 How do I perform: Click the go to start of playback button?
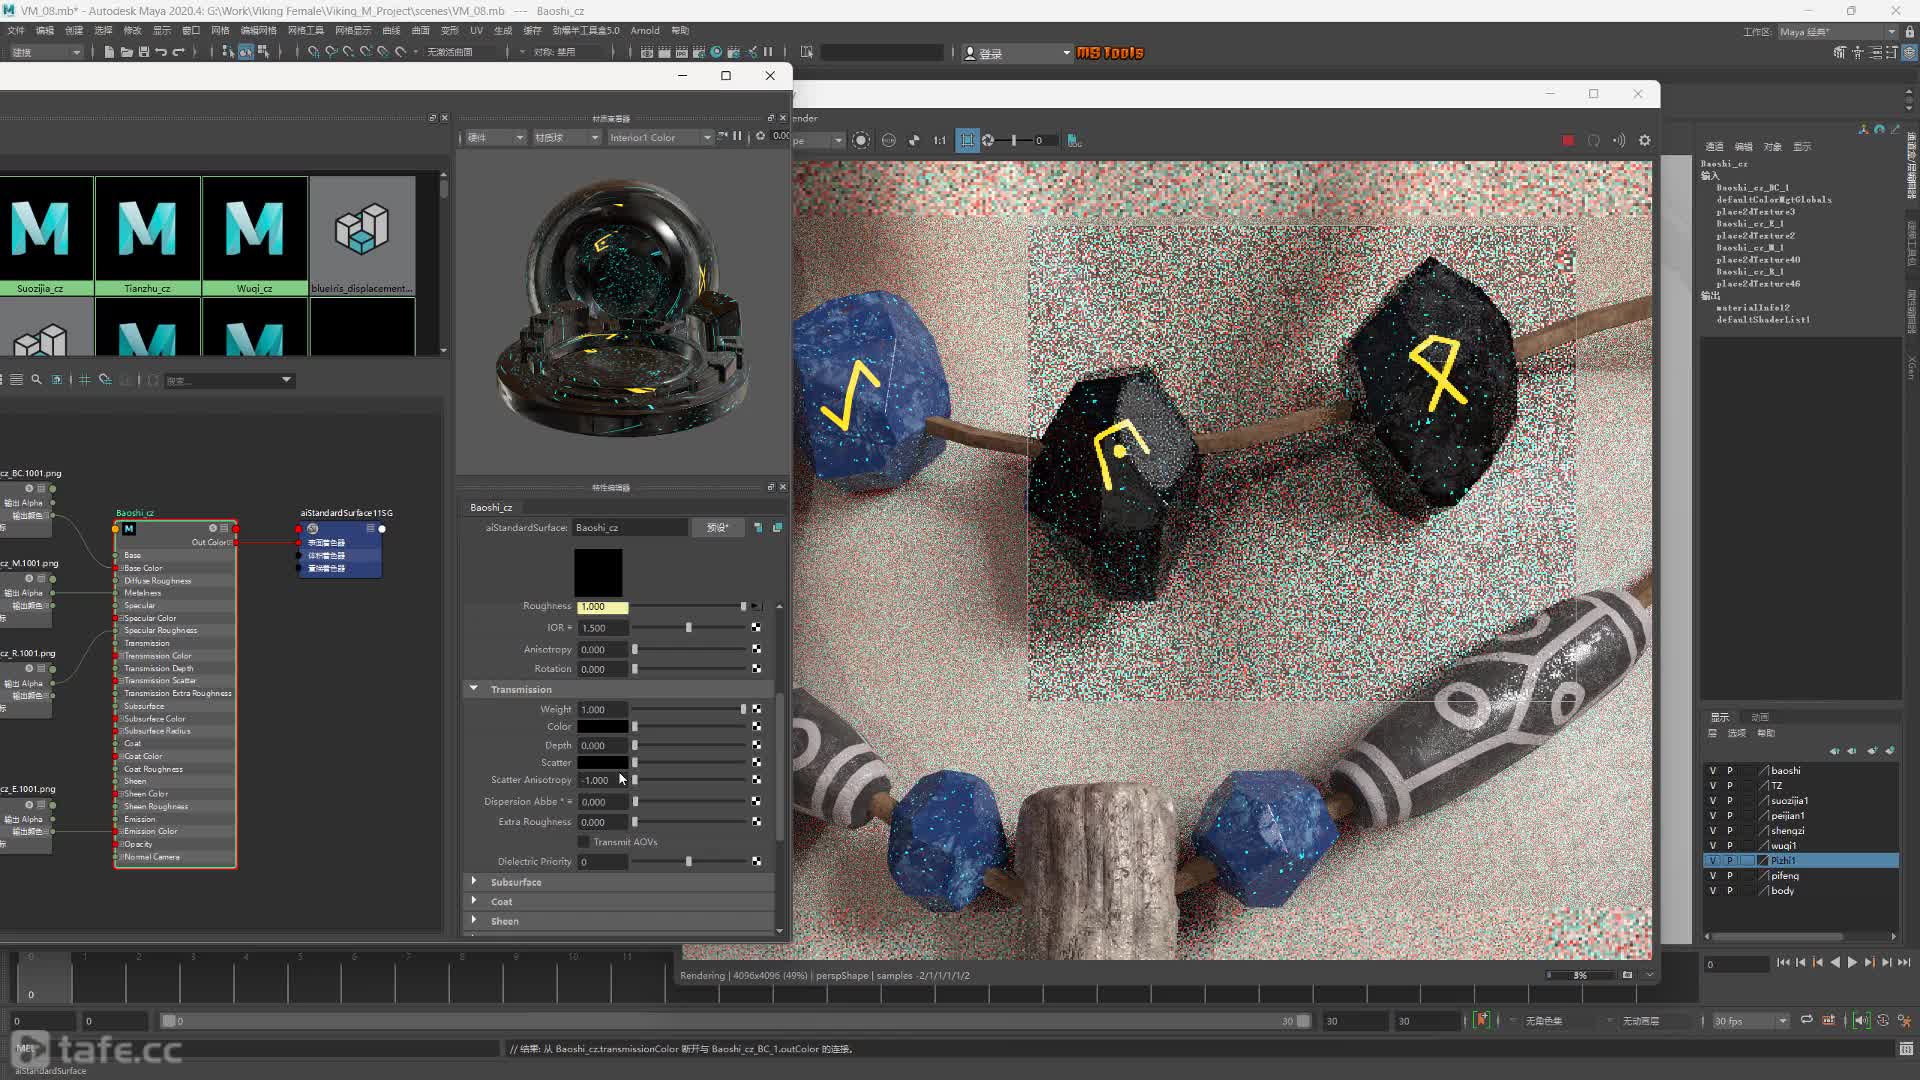(1783, 963)
